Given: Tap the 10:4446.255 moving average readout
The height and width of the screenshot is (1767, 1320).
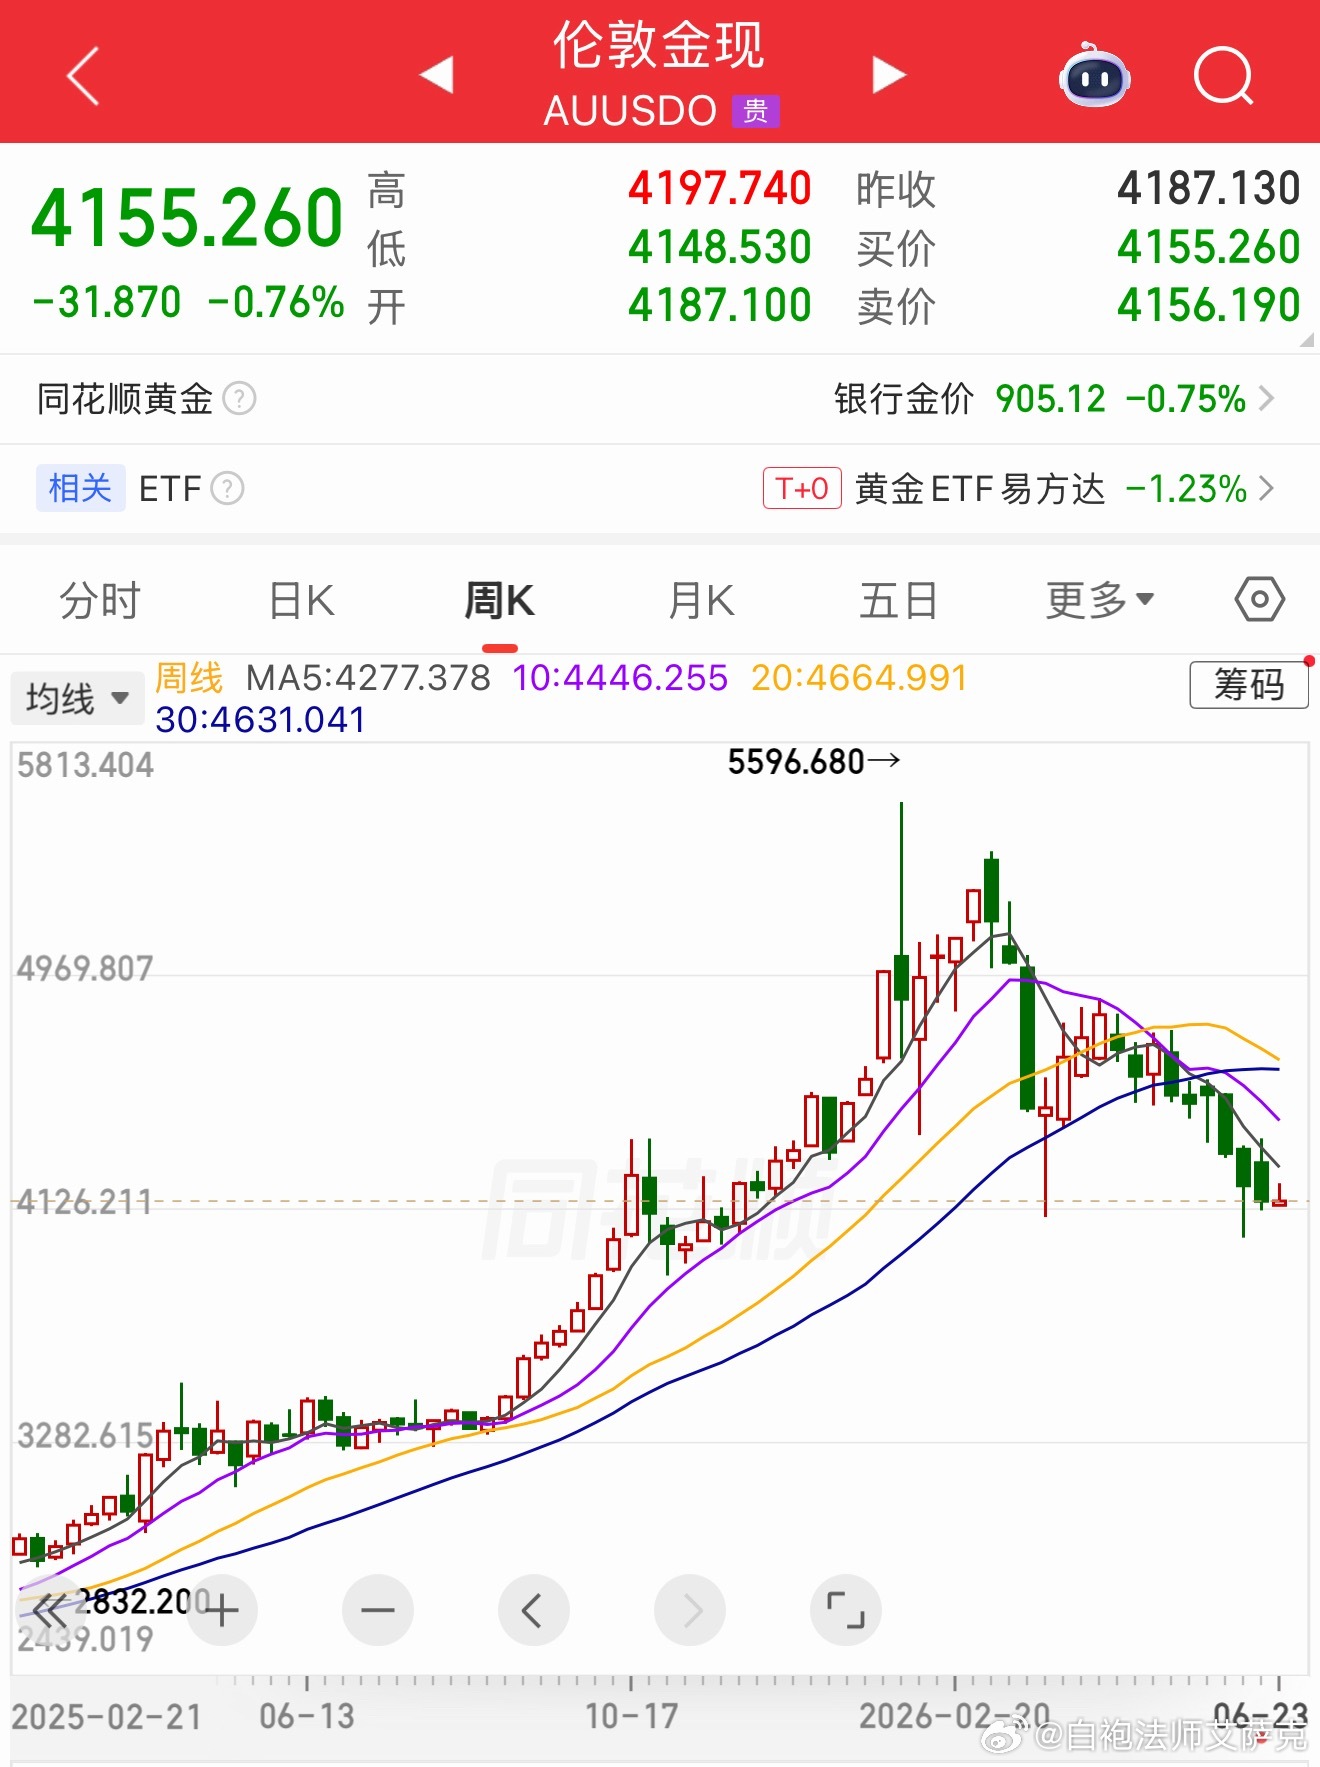Looking at the screenshot, I should (620, 678).
